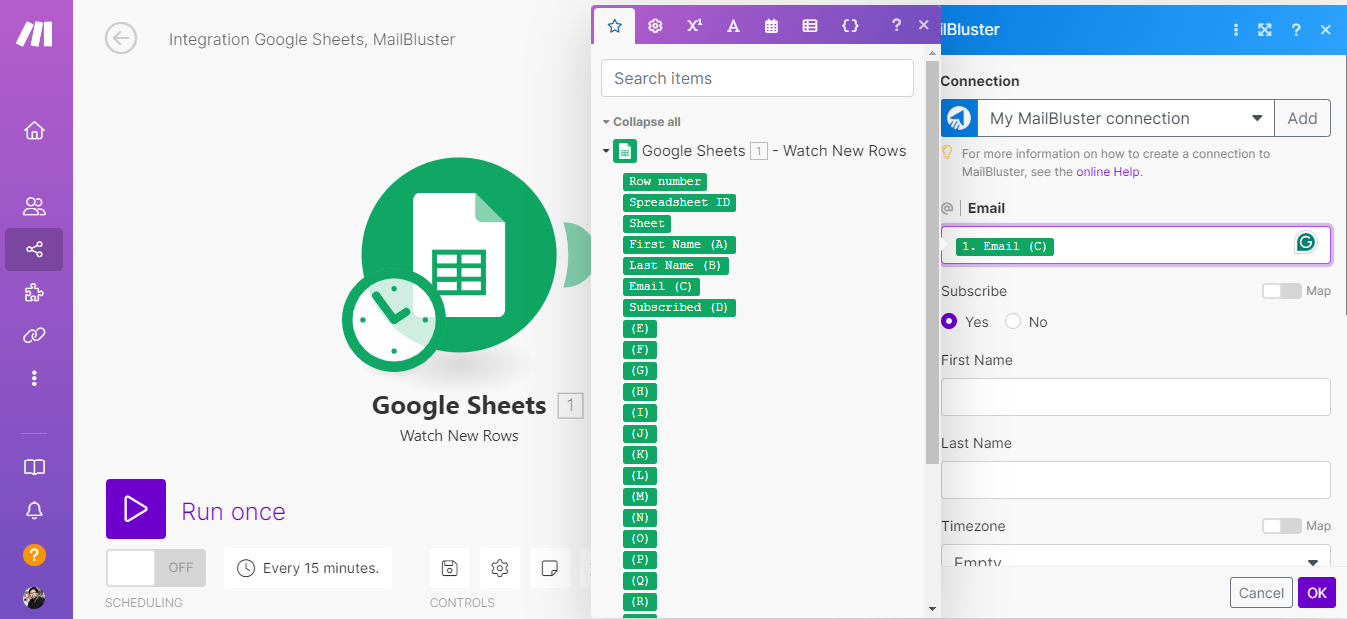Click the Connections link icon in the sidebar
This screenshot has height=619, width=1347.
pos(34,336)
